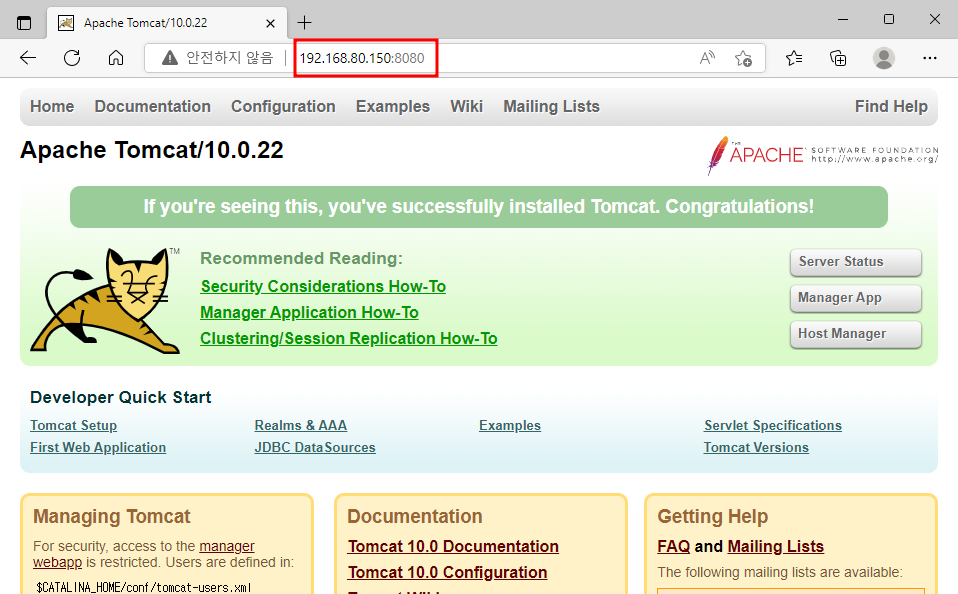Click the Host Manager button
The image size is (958, 594).
pos(855,334)
